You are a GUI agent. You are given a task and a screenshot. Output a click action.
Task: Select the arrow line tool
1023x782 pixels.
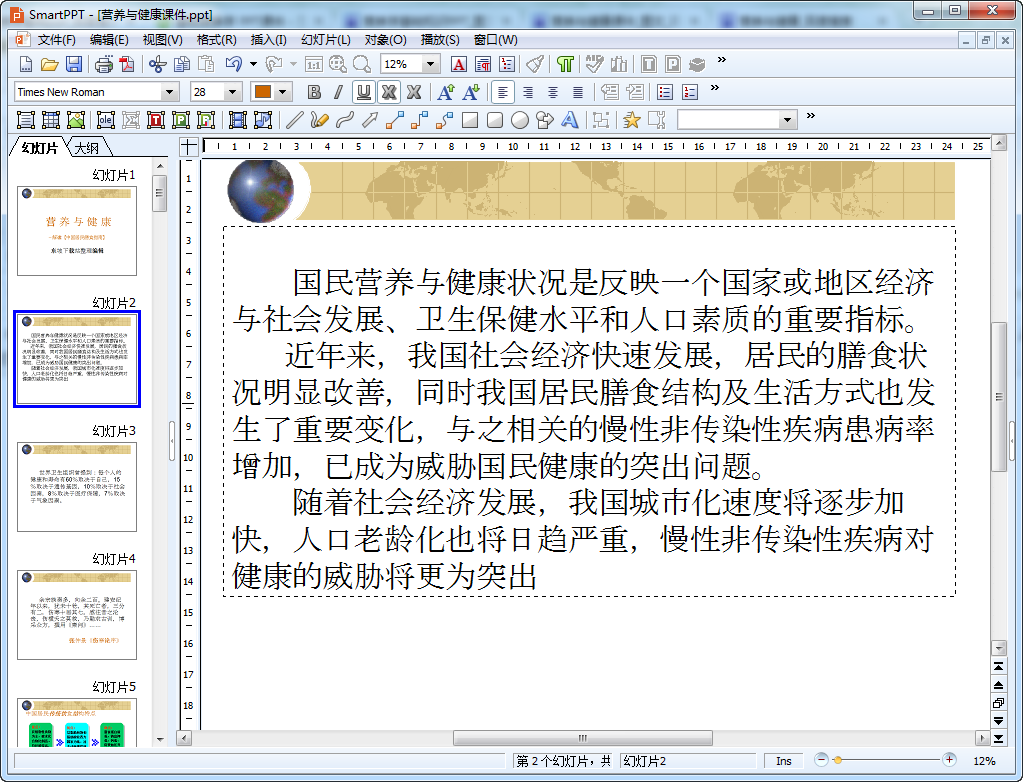tap(370, 120)
